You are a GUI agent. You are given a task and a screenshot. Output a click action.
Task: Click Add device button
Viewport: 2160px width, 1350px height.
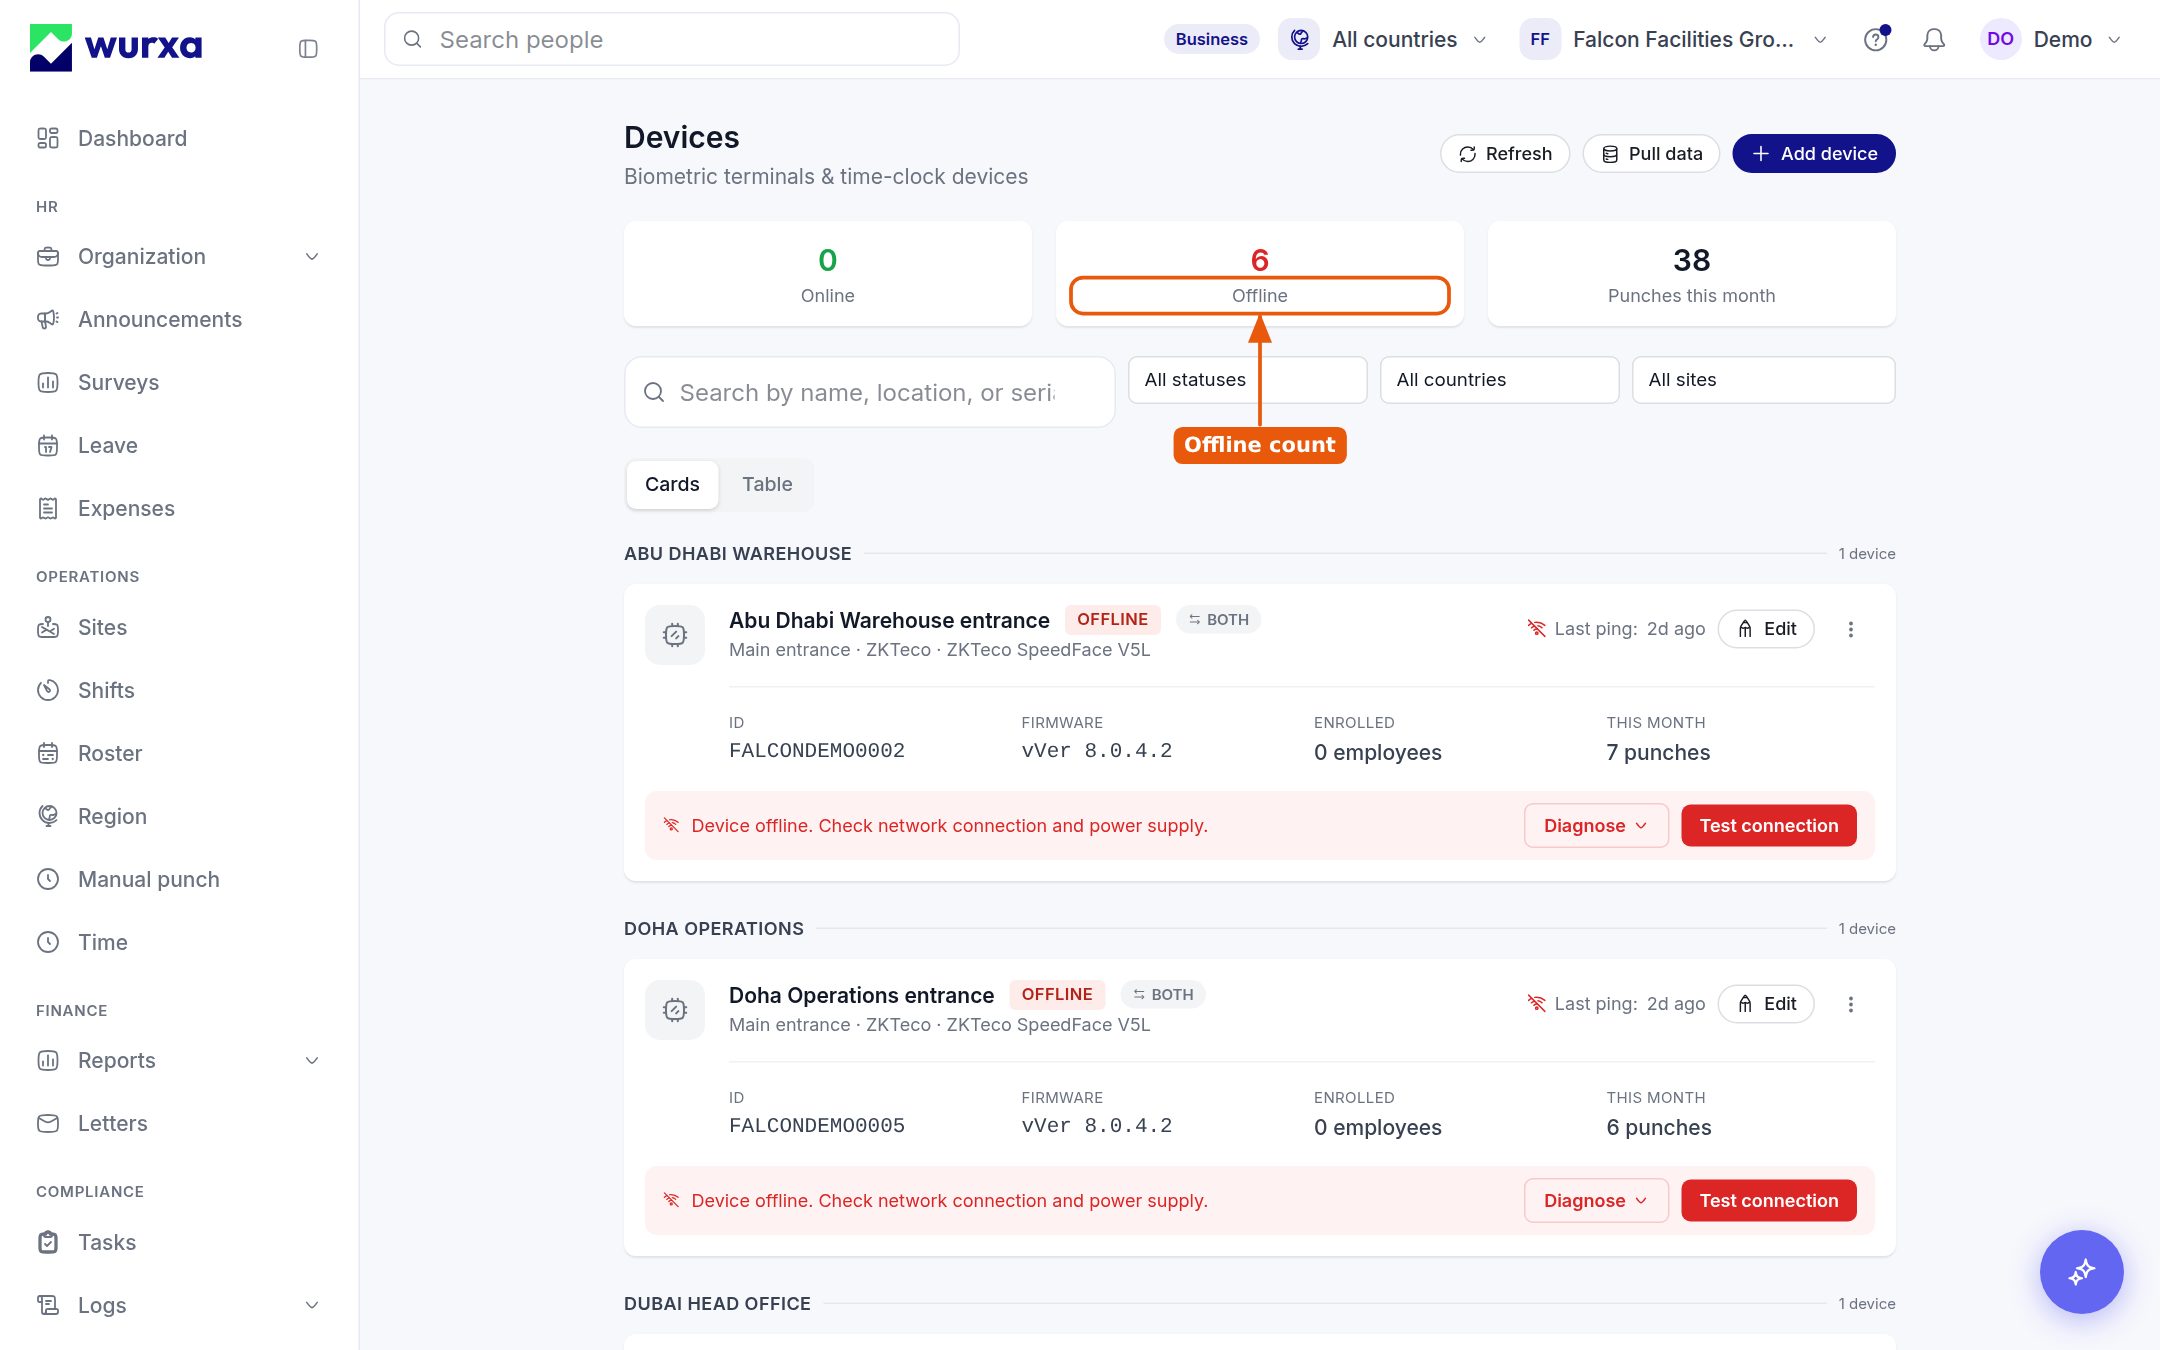1814,153
